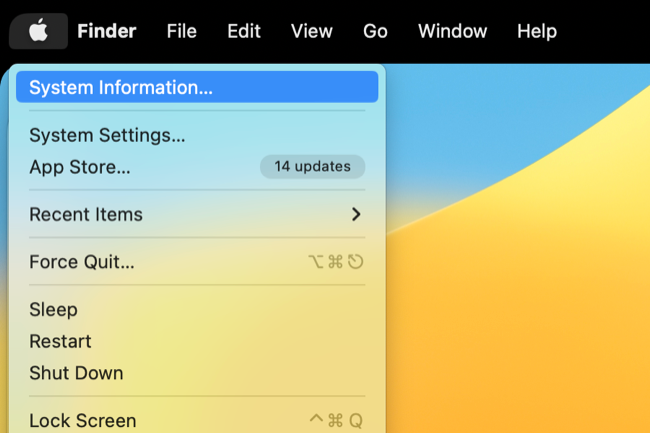
Task: Select Sleep in the Apple menu
Action: pos(197,310)
